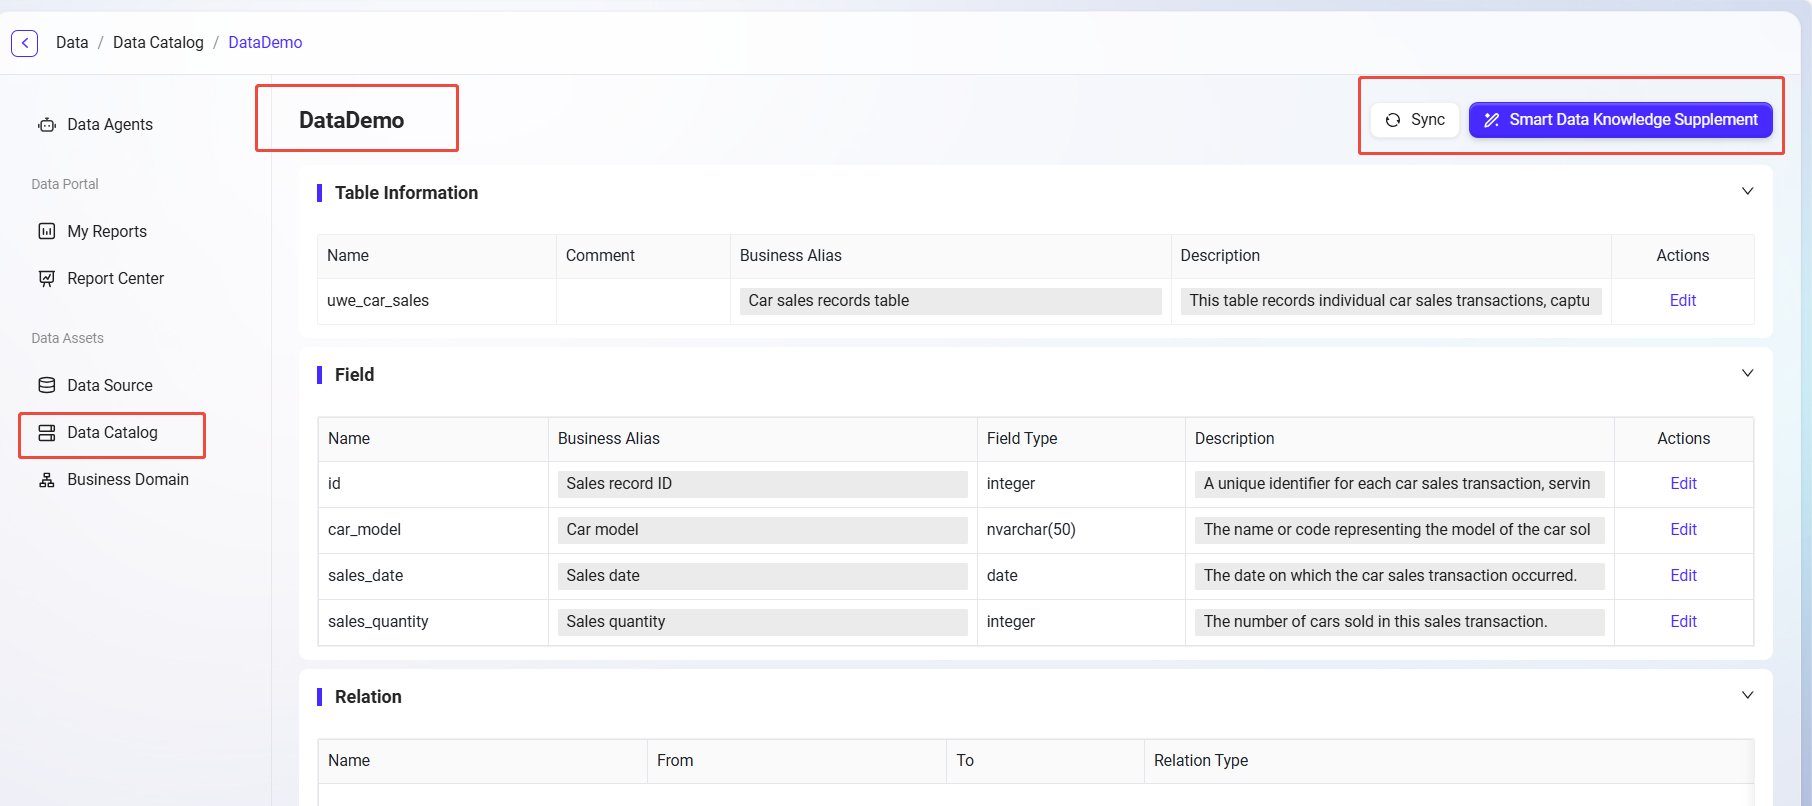Edit the car_model field
1812x806 pixels.
coord(1683,530)
